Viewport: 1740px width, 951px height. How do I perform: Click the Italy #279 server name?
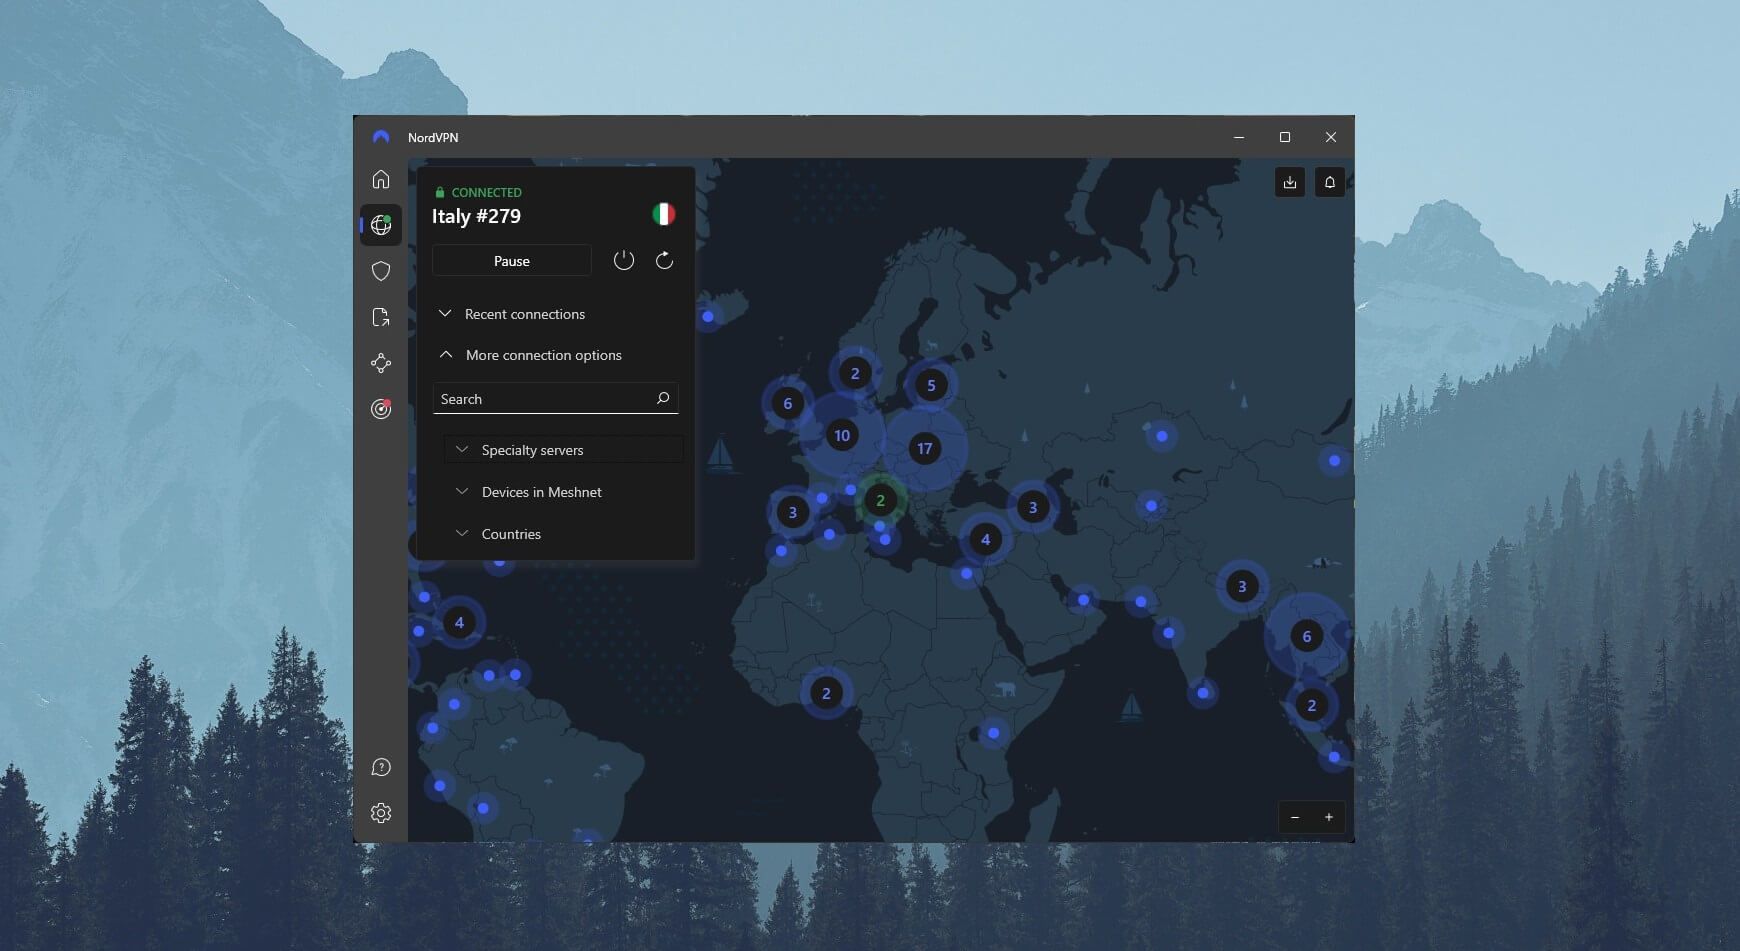pos(476,216)
